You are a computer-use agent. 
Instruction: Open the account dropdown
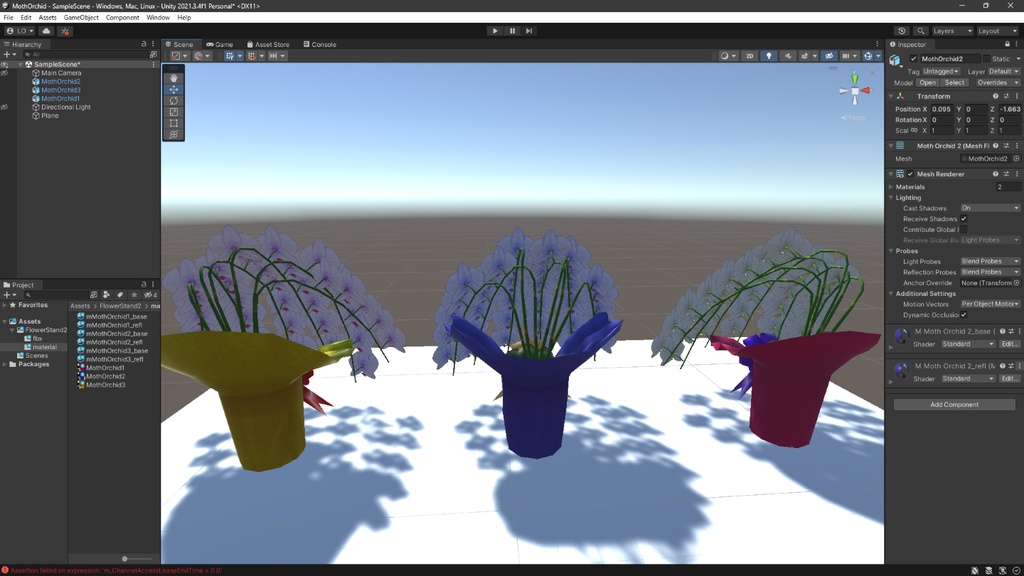(x=20, y=31)
